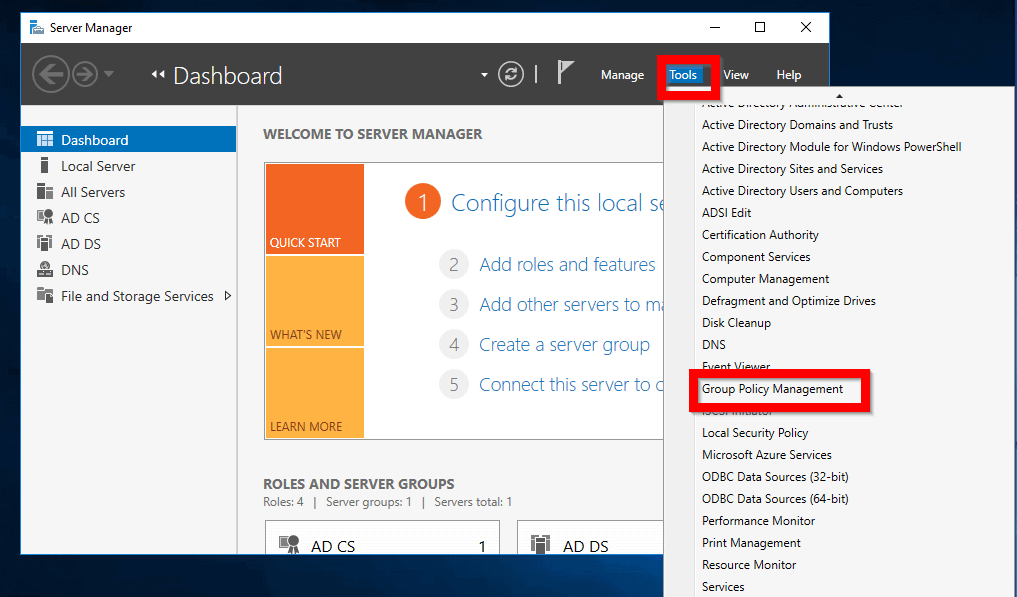Click the double-arrow before Dashboard title

pyautogui.click(x=158, y=75)
